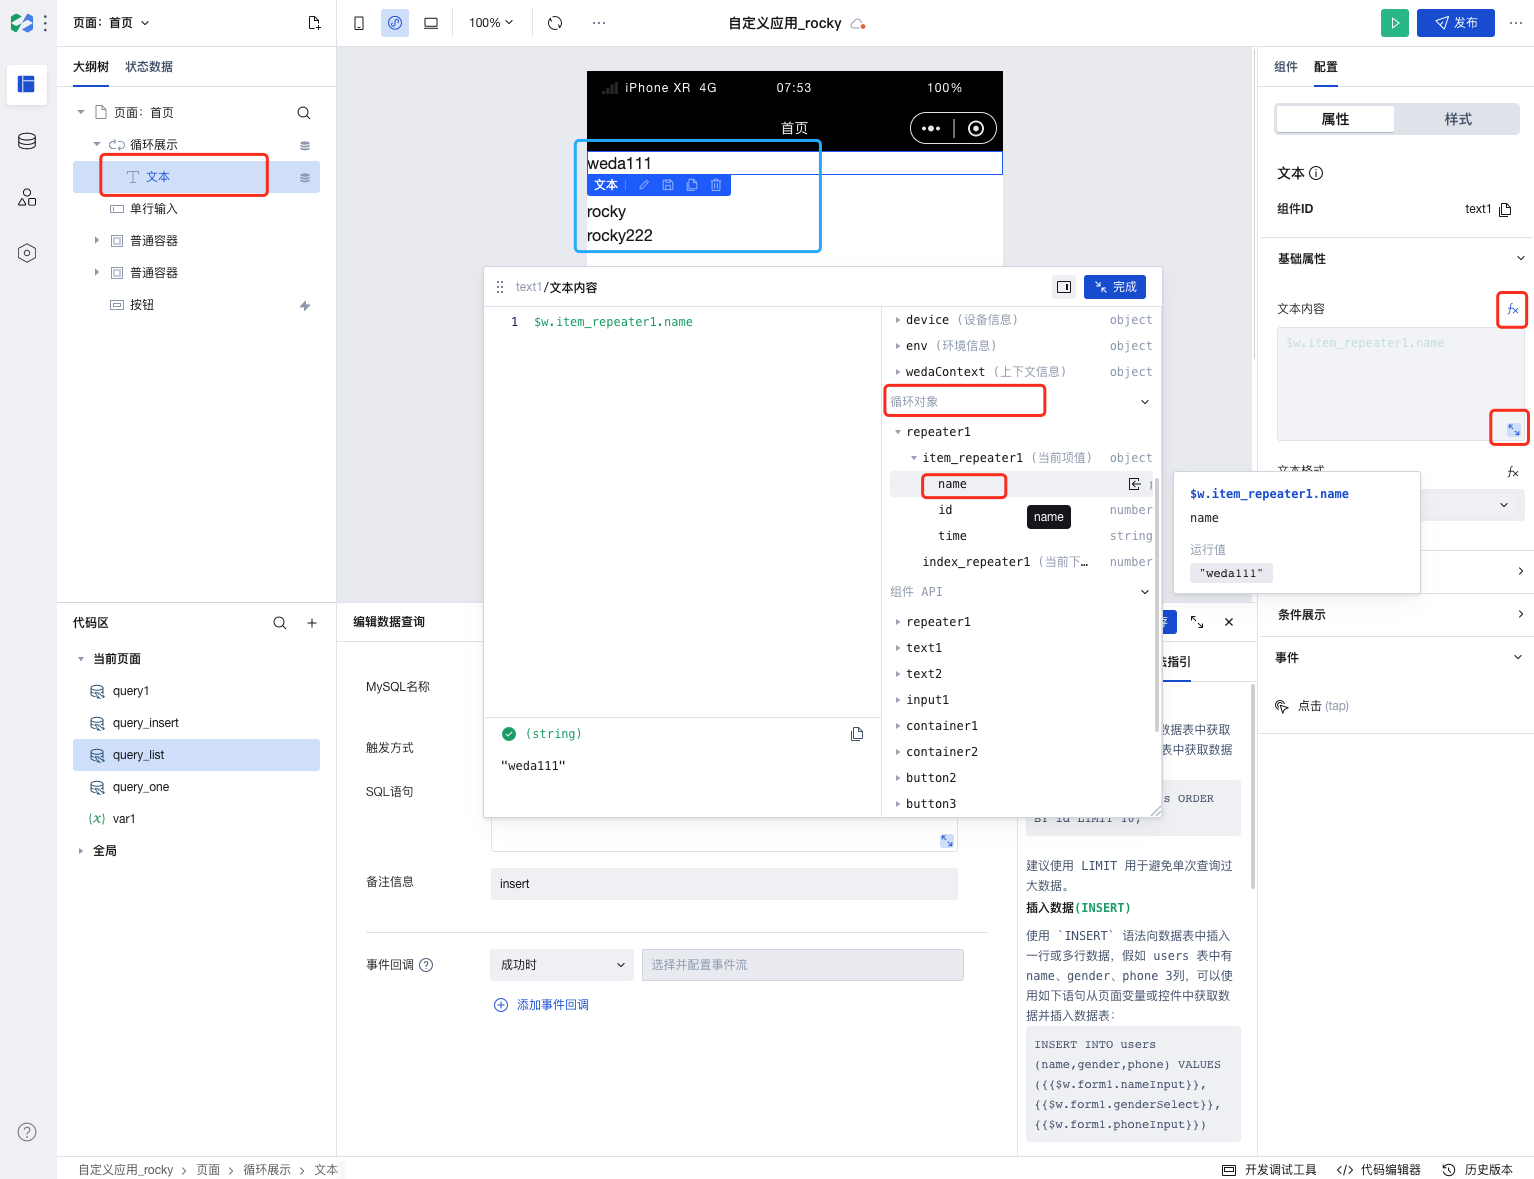Maximize the data query editor panel
Screen dimensions: 1534x1179
1197,622
